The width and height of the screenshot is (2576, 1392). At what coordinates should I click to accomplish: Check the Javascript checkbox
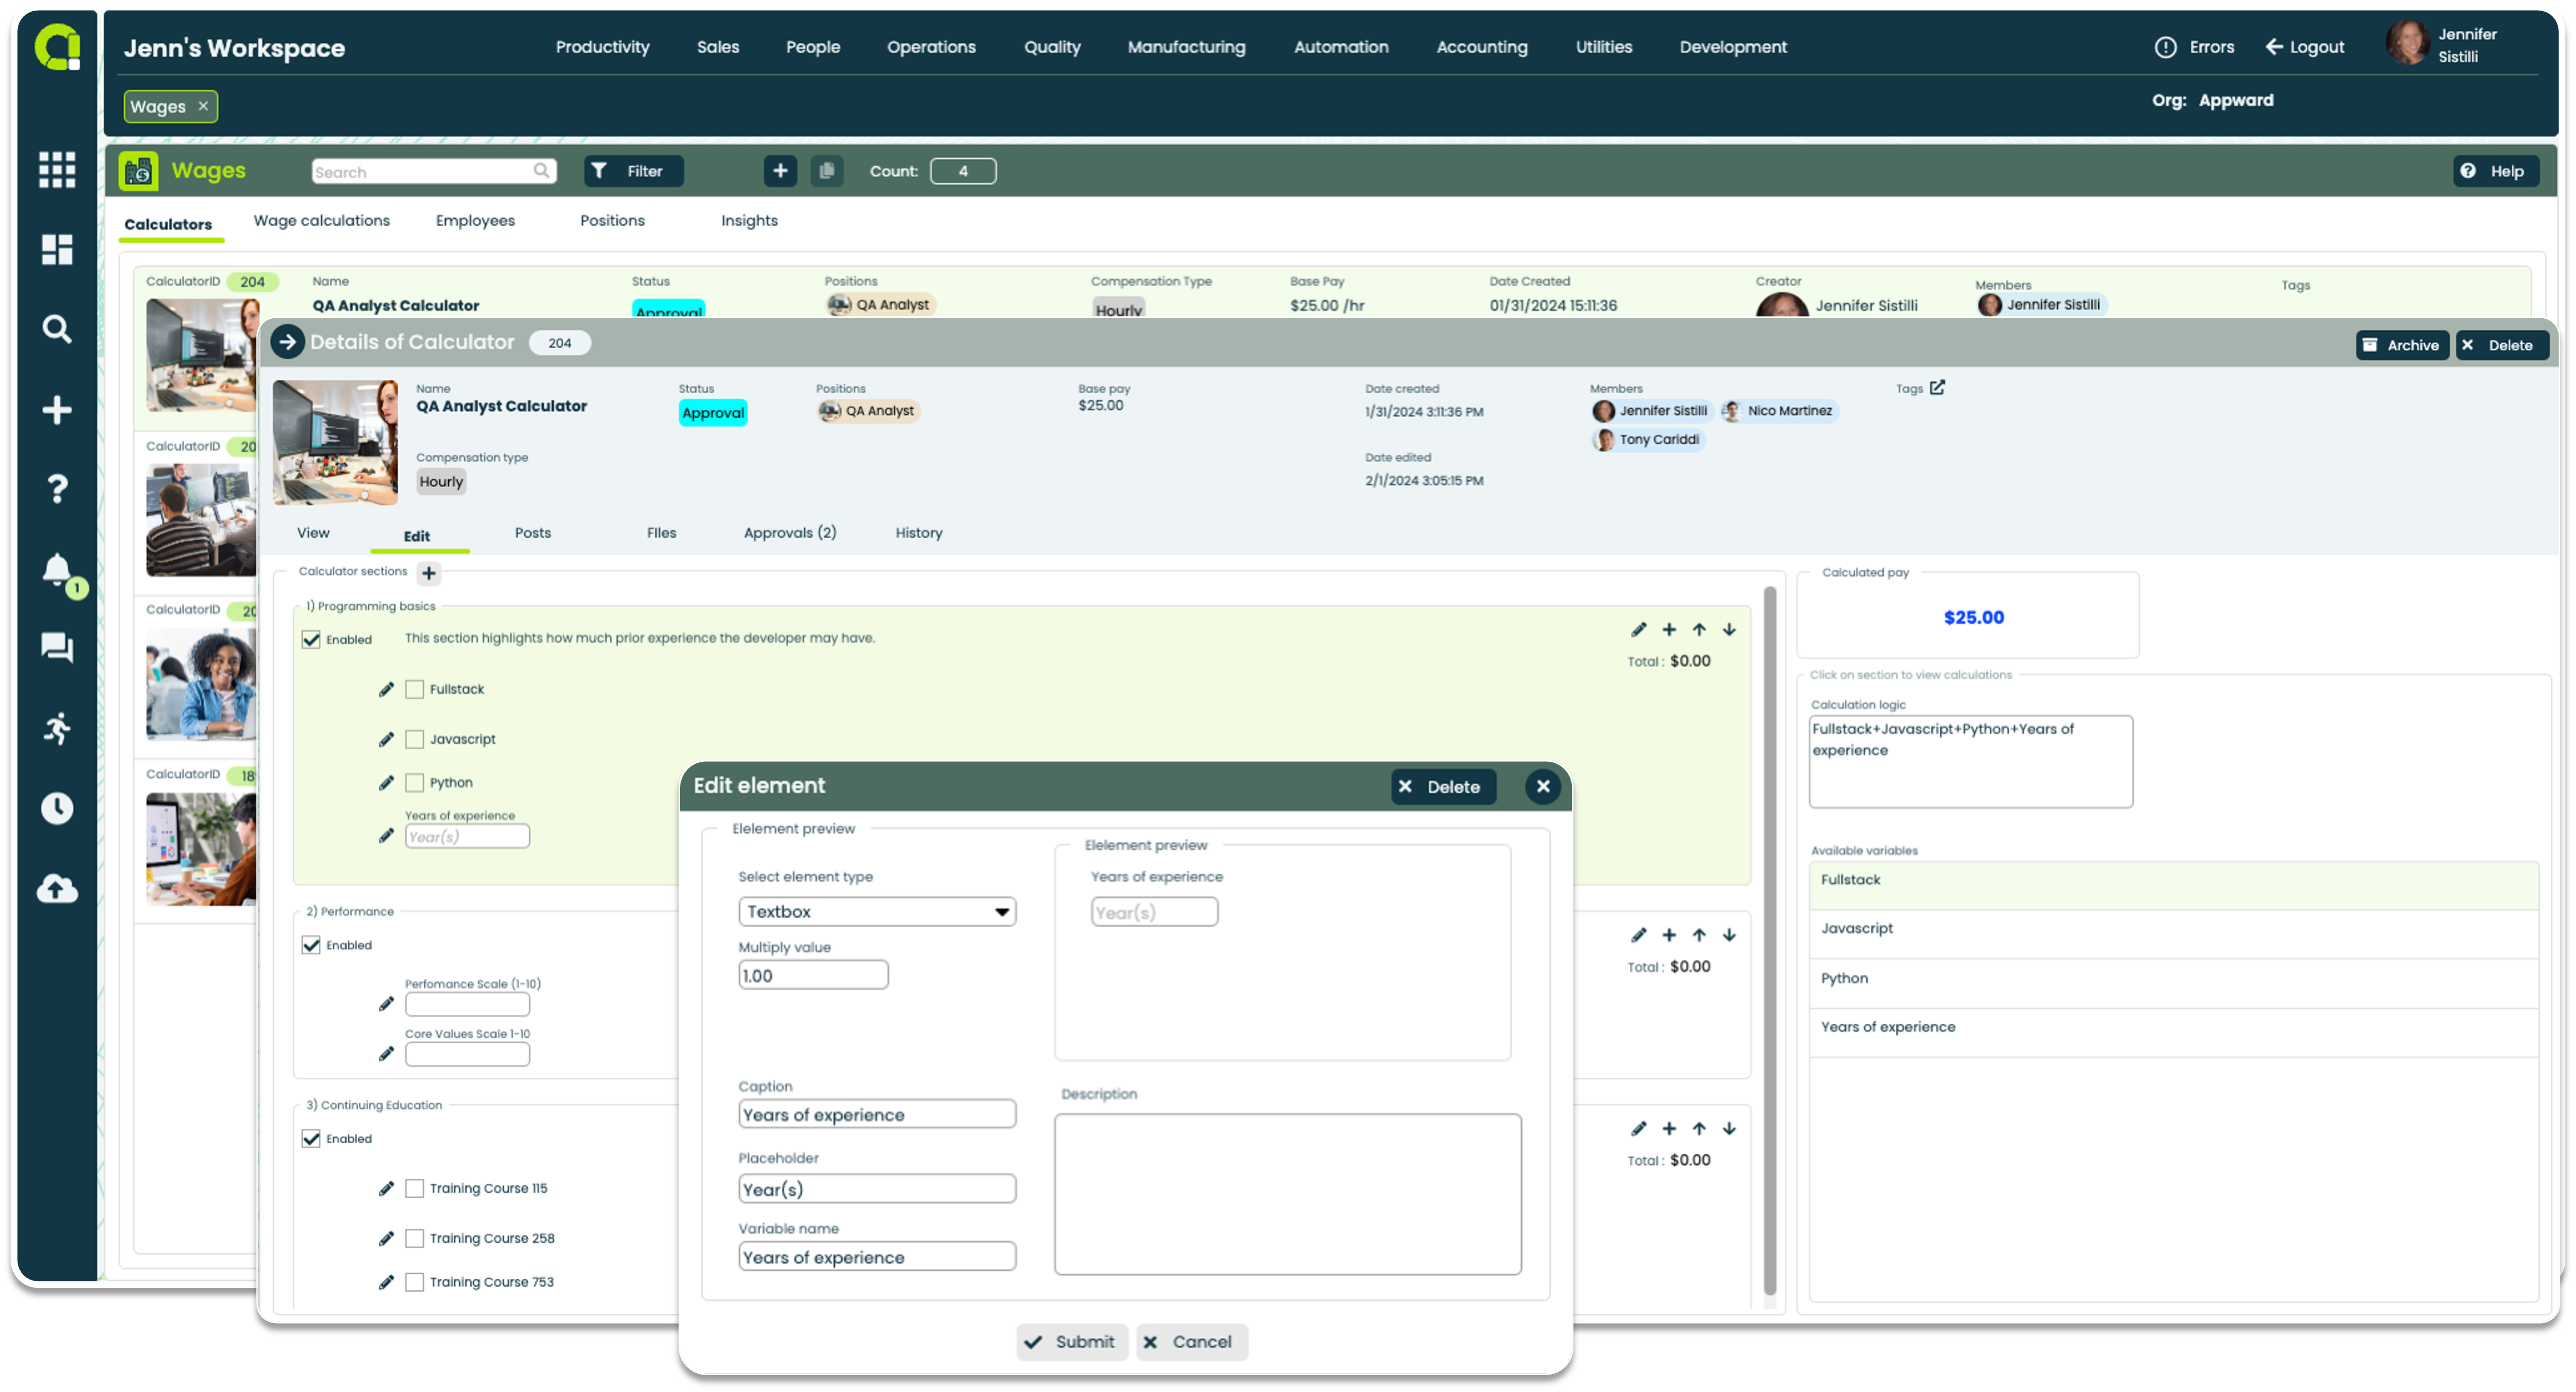click(x=414, y=739)
